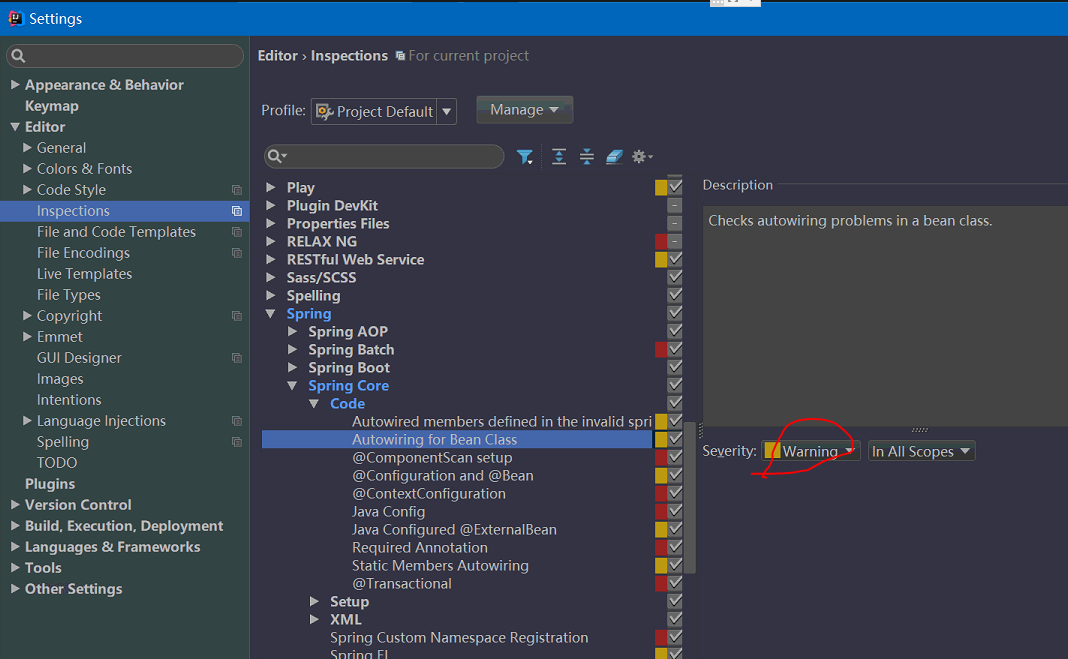Toggle the Sass/SCSS checkbox
The width and height of the screenshot is (1068, 659).
tap(675, 277)
